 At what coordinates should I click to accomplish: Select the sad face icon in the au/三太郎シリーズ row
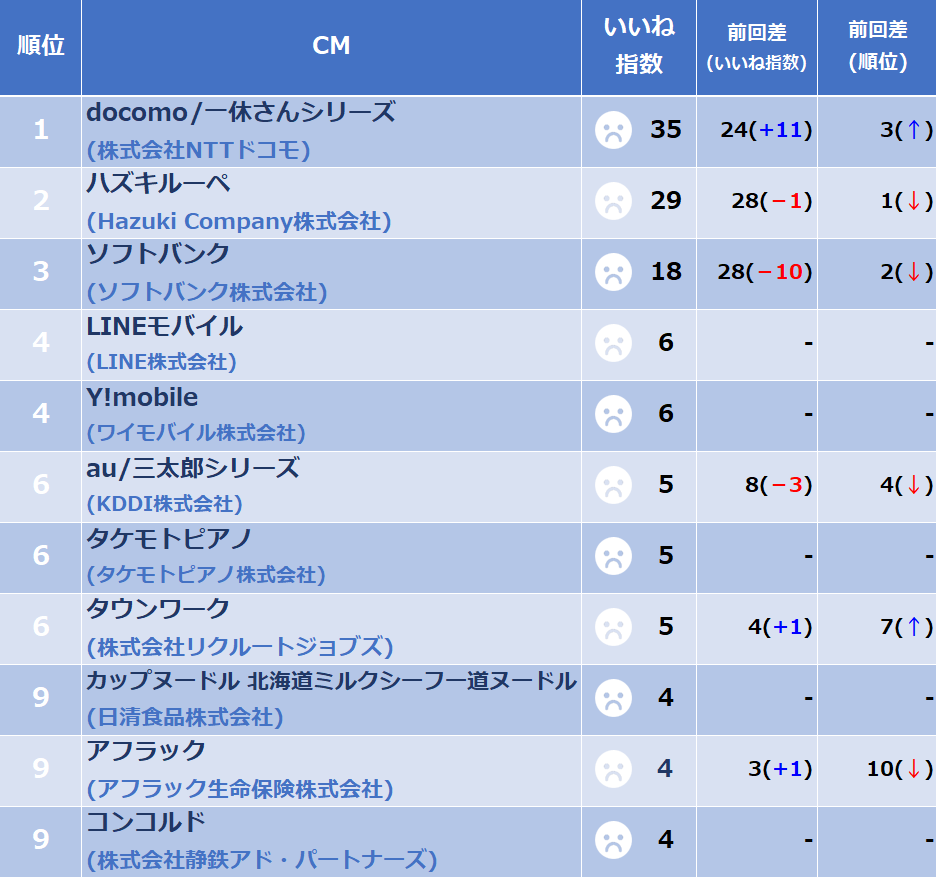(x=613, y=485)
